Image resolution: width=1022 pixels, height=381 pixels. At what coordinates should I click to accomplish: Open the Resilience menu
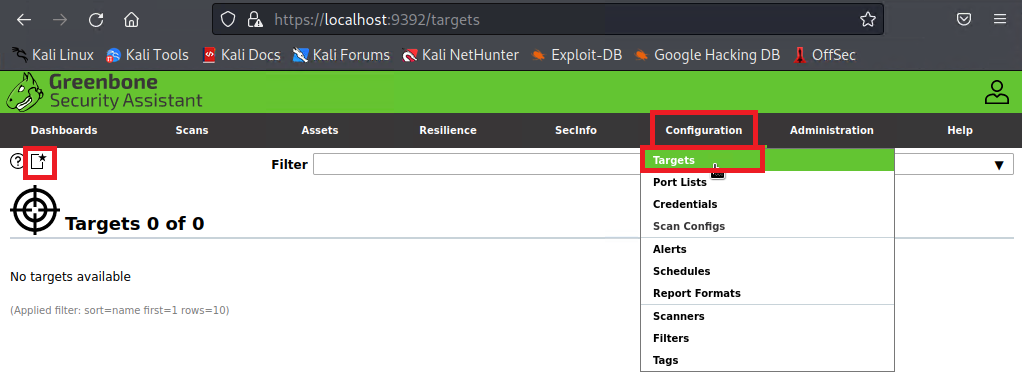448,130
